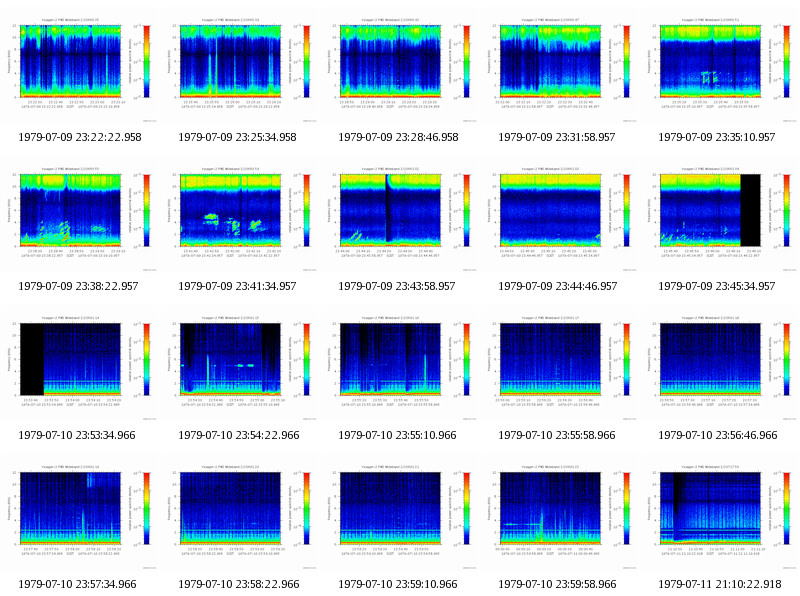Click the caption text 1979-07-09 23:31:58.957
This screenshot has height=596, width=800.
click(x=557, y=137)
